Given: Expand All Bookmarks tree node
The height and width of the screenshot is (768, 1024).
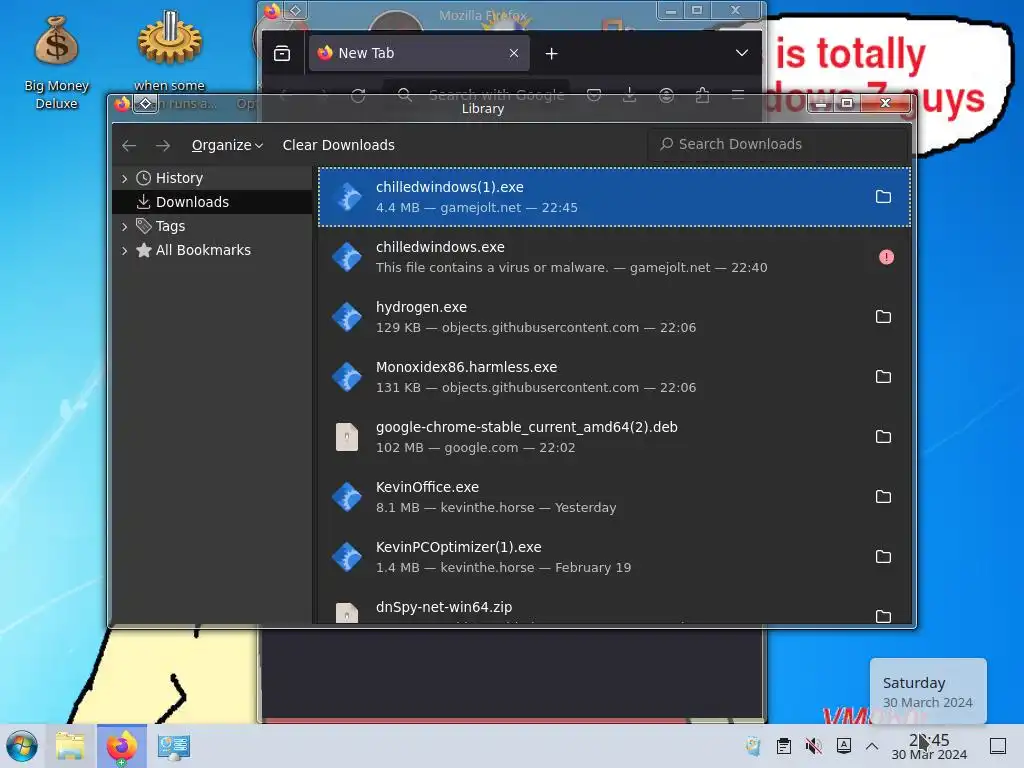Looking at the screenshot, I should pyautogui.click(x=124, y=251).
